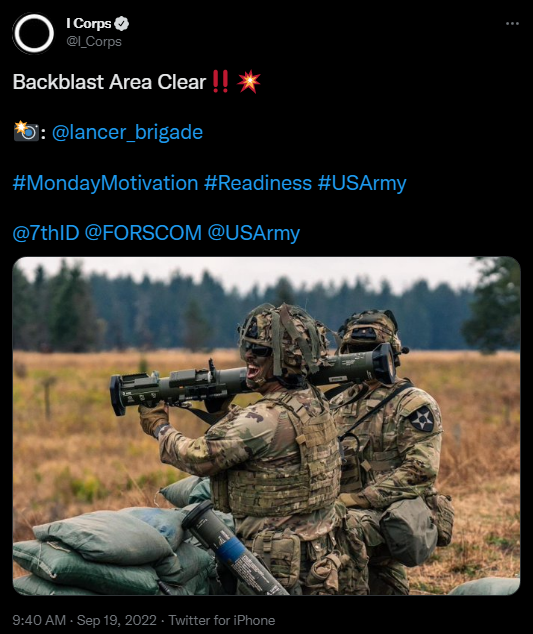Viewport: 533px width, 634px height.
Task: Open the @I_Corps handle
Action: click(94, 42)
